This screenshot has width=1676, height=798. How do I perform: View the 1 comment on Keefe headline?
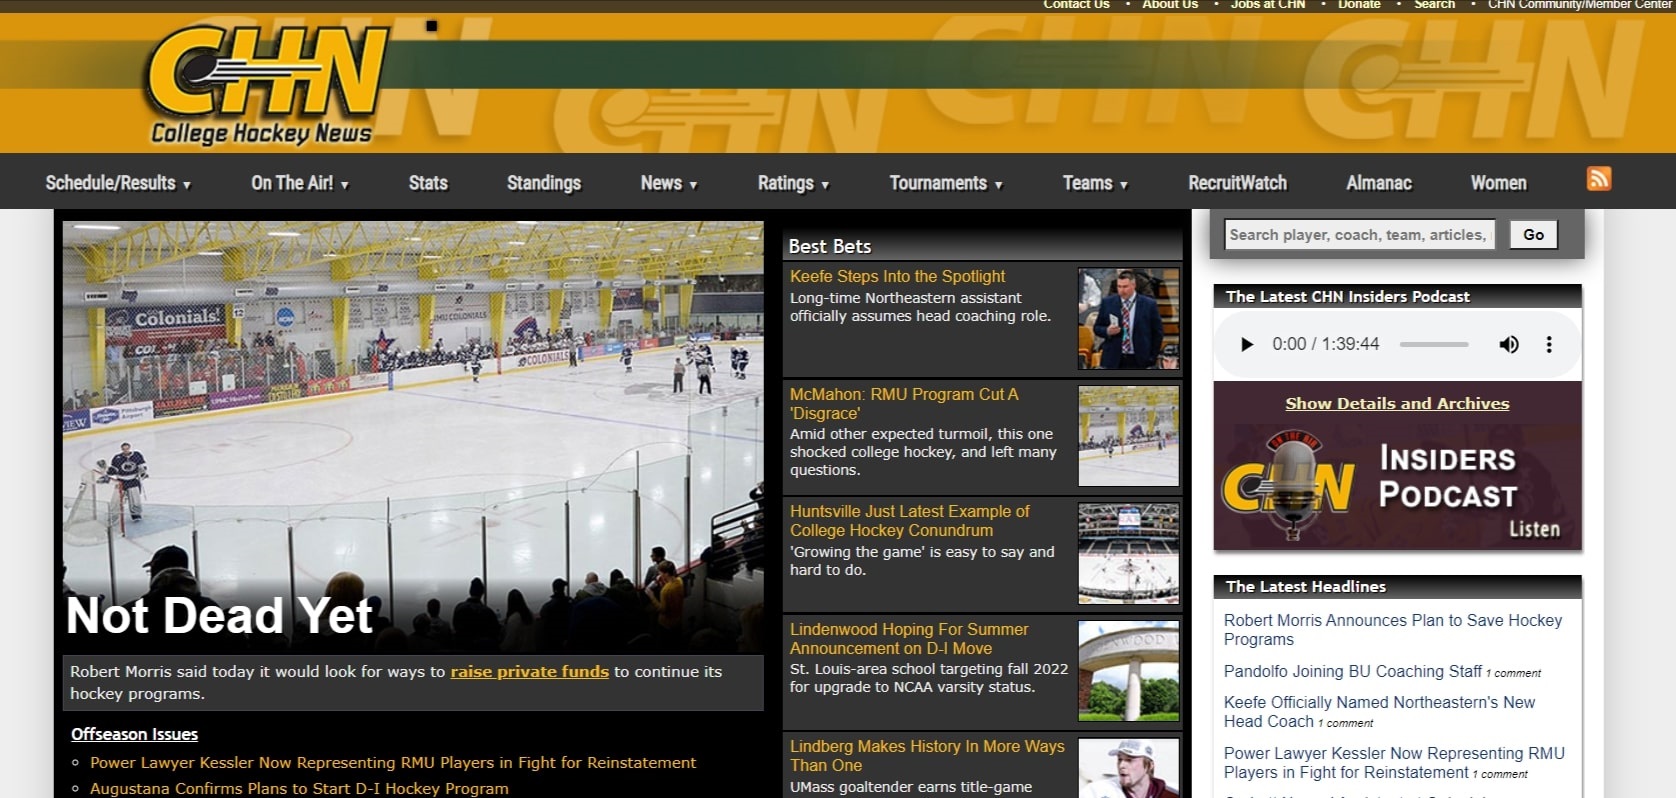[x=1346, y=723]
